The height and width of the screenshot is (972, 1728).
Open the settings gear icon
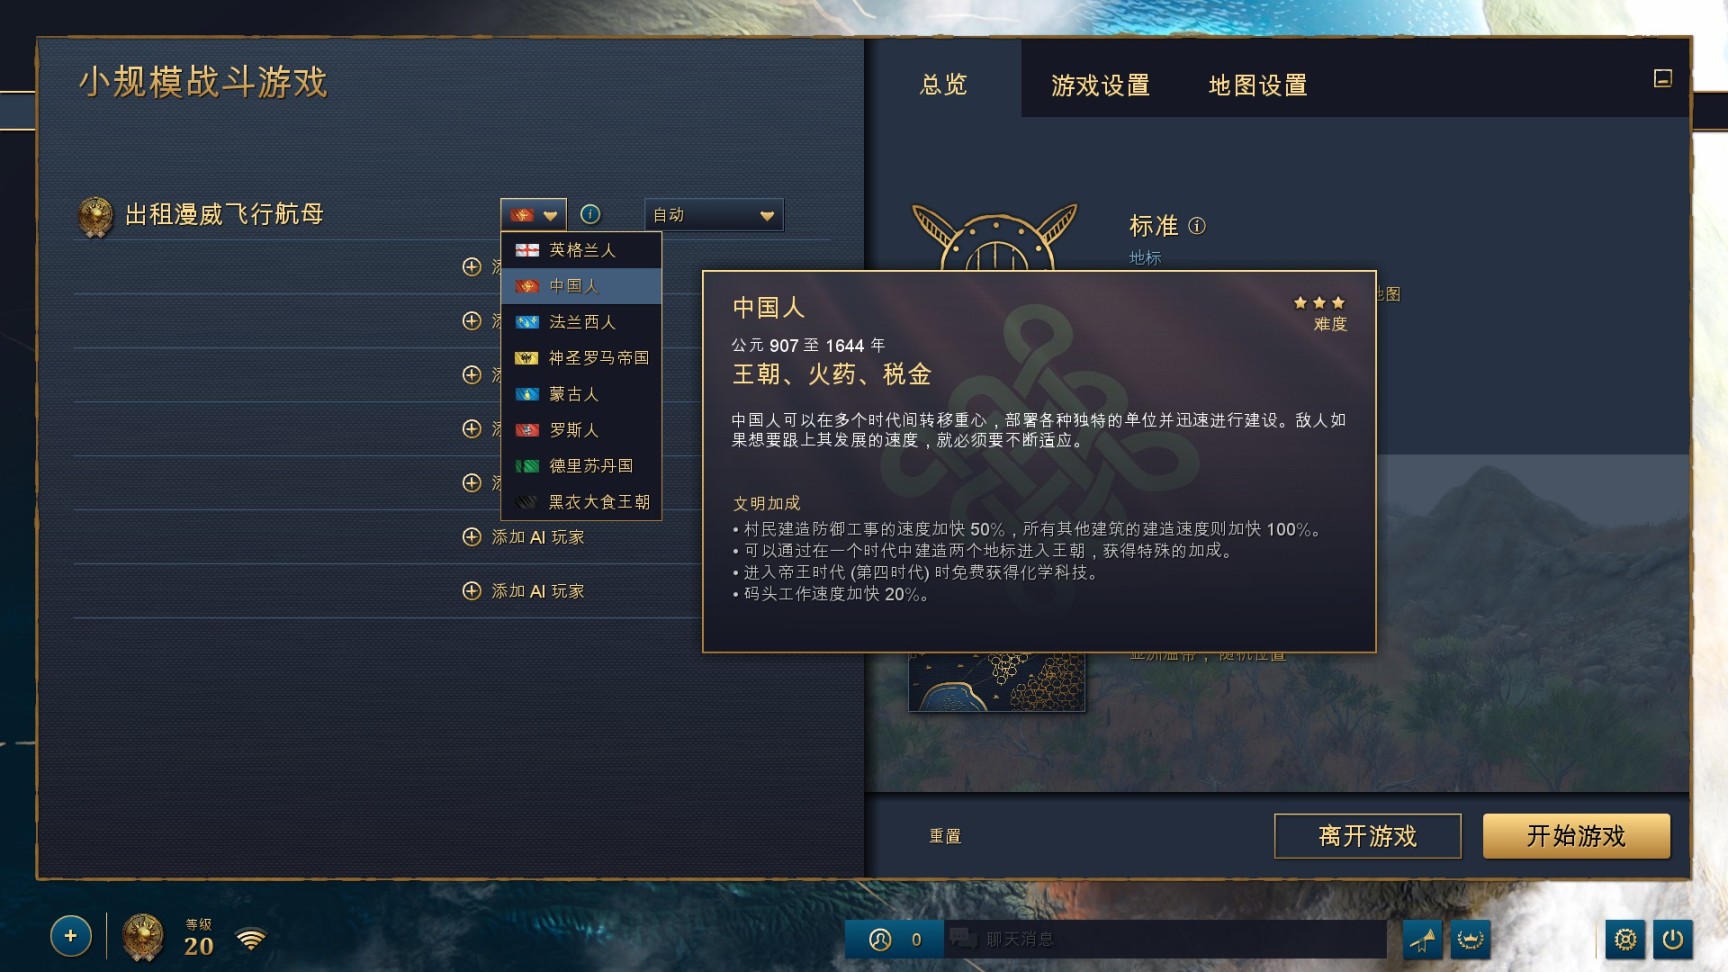point(1625,939)
